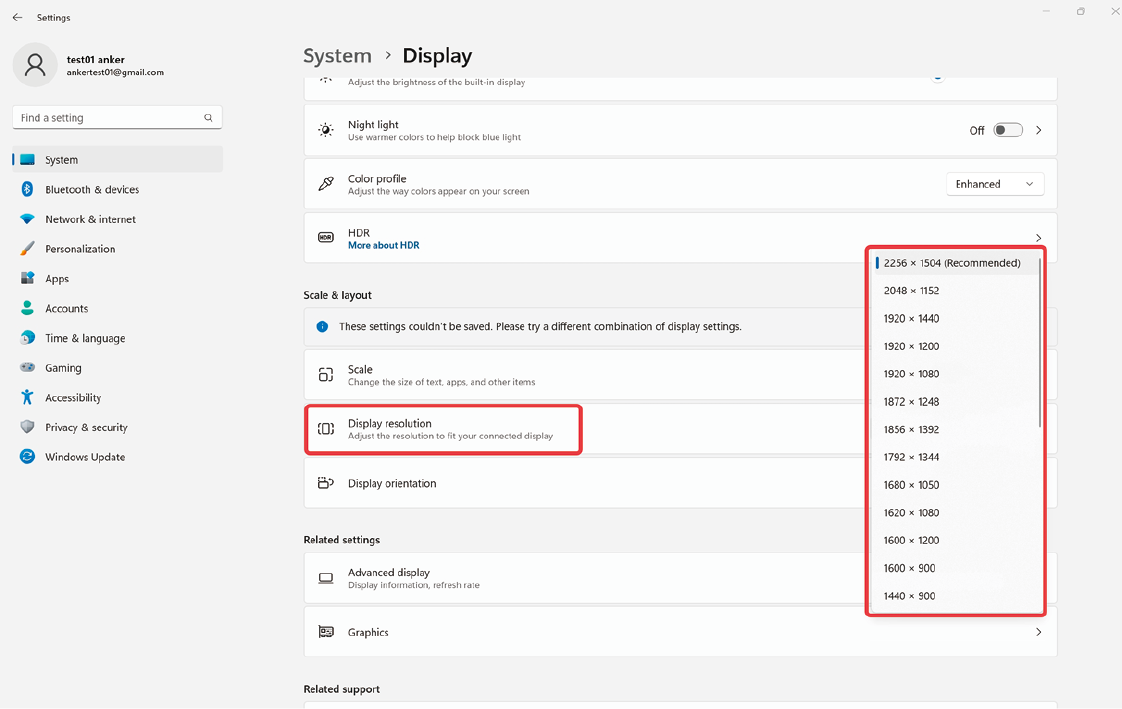Click the back arrow in Settings header
The image size is (1122, 709).
click(17, 18)
